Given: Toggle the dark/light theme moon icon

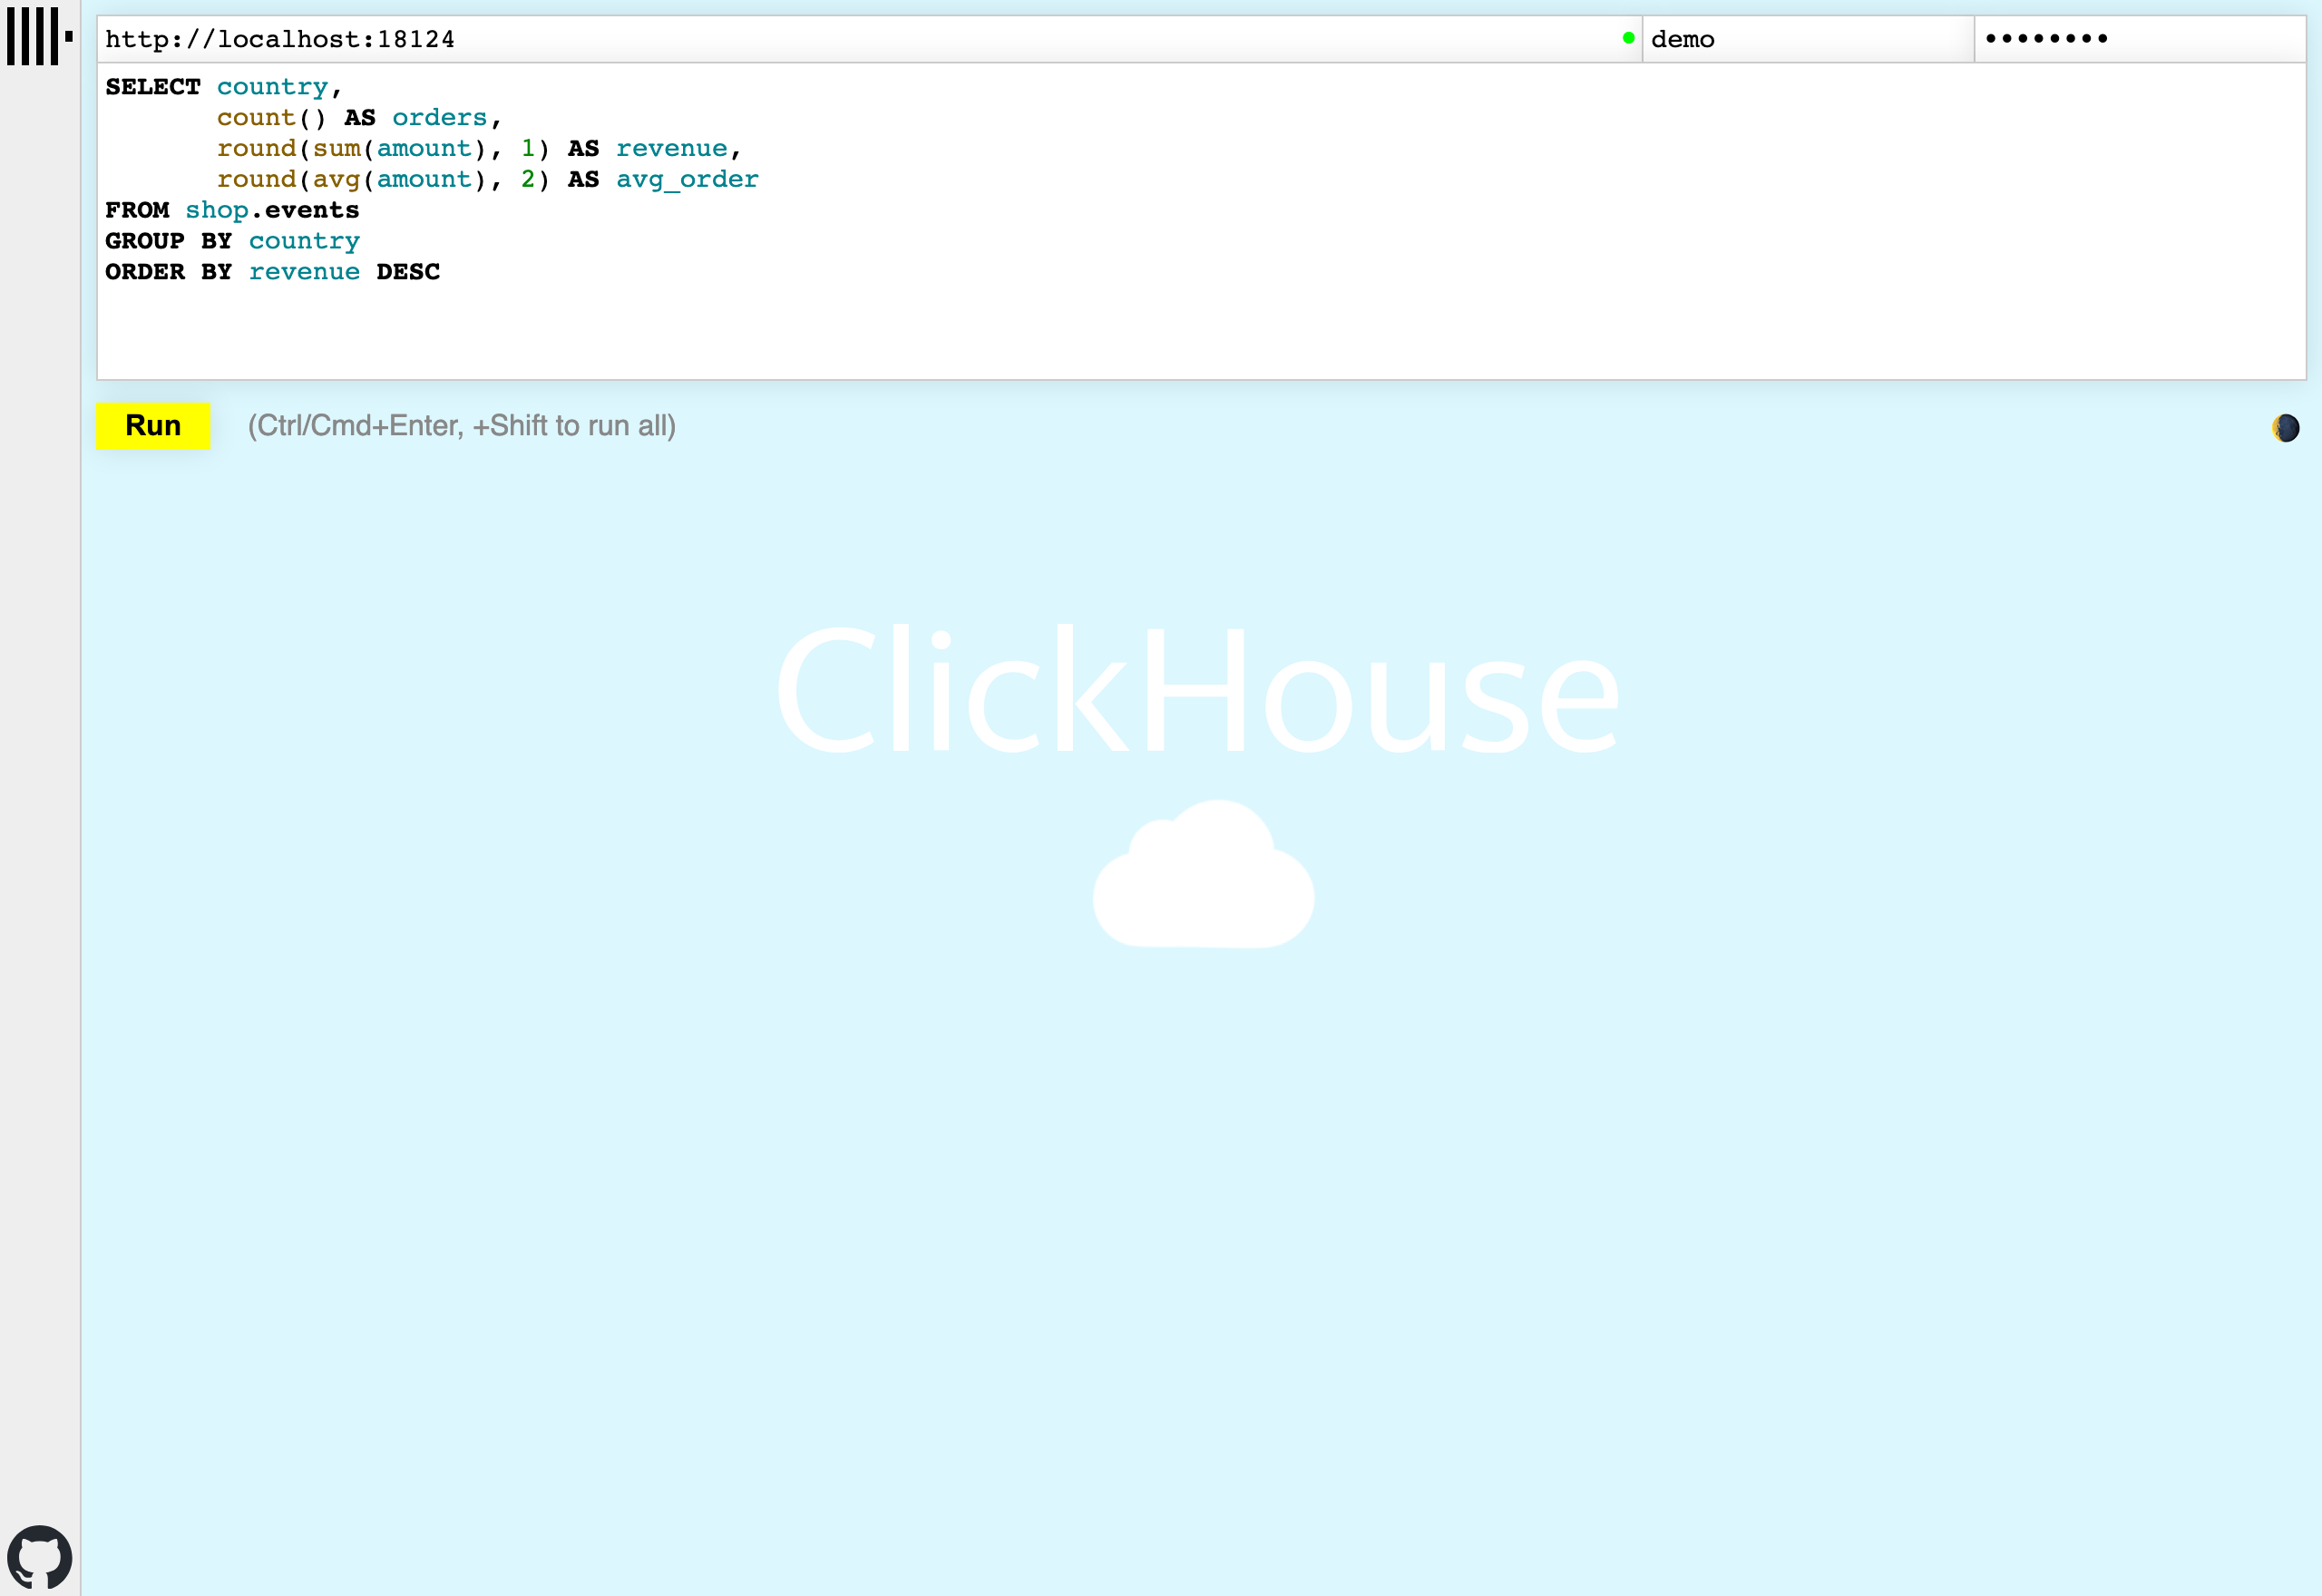Looking at the screenshot, I should [2285, 428].
